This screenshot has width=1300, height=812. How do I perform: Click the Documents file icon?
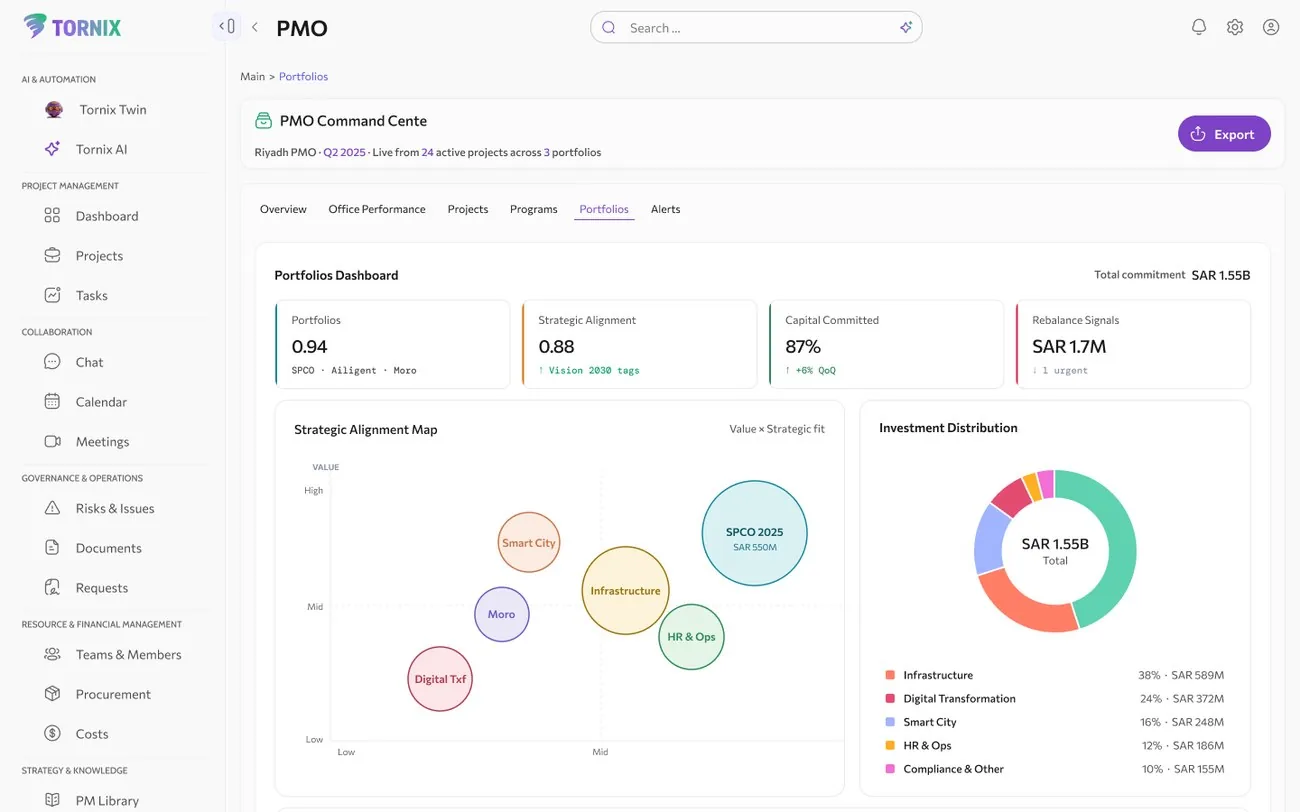pyautogui.click(x=53, y=548)
